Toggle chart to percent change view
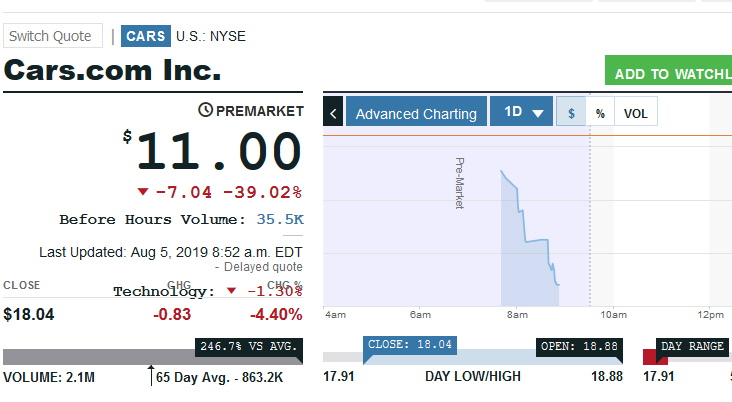The image size is (732, 402). [600, 113]
